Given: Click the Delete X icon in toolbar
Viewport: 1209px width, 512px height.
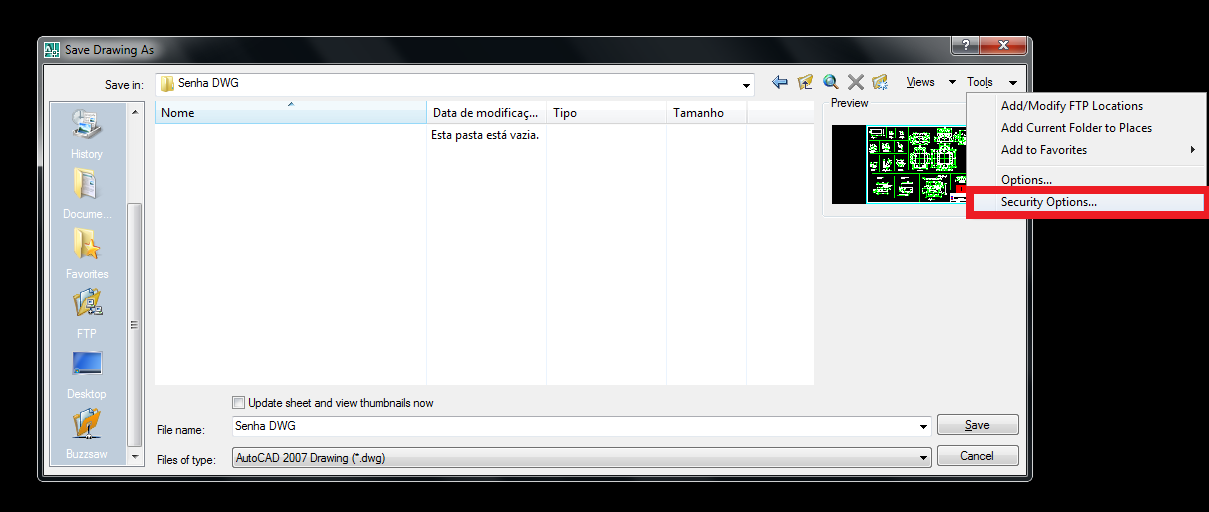Looking at the screenshot, I should click(856, 83).
